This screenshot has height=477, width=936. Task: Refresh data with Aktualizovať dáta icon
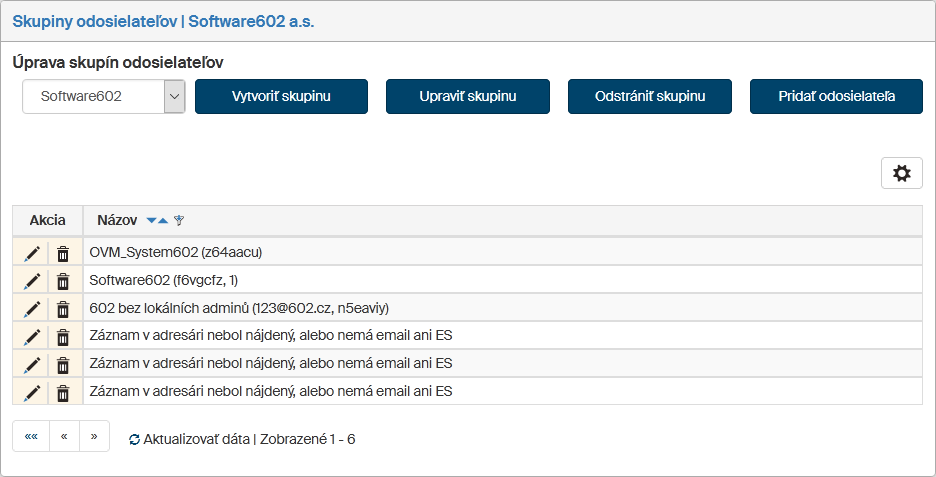(135, 439)
